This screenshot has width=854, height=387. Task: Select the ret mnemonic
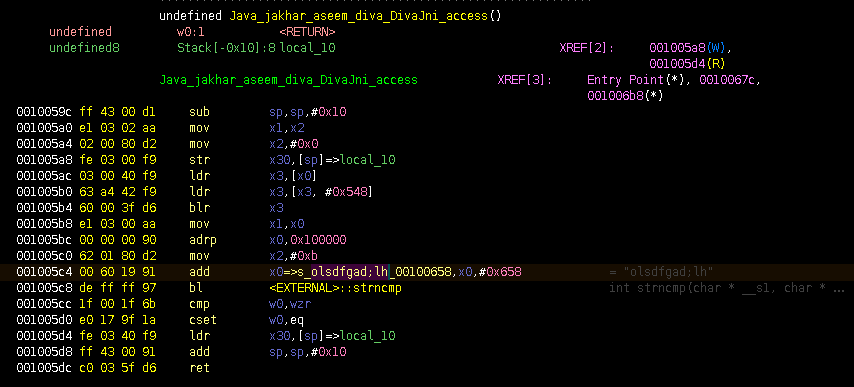point(199,368)
